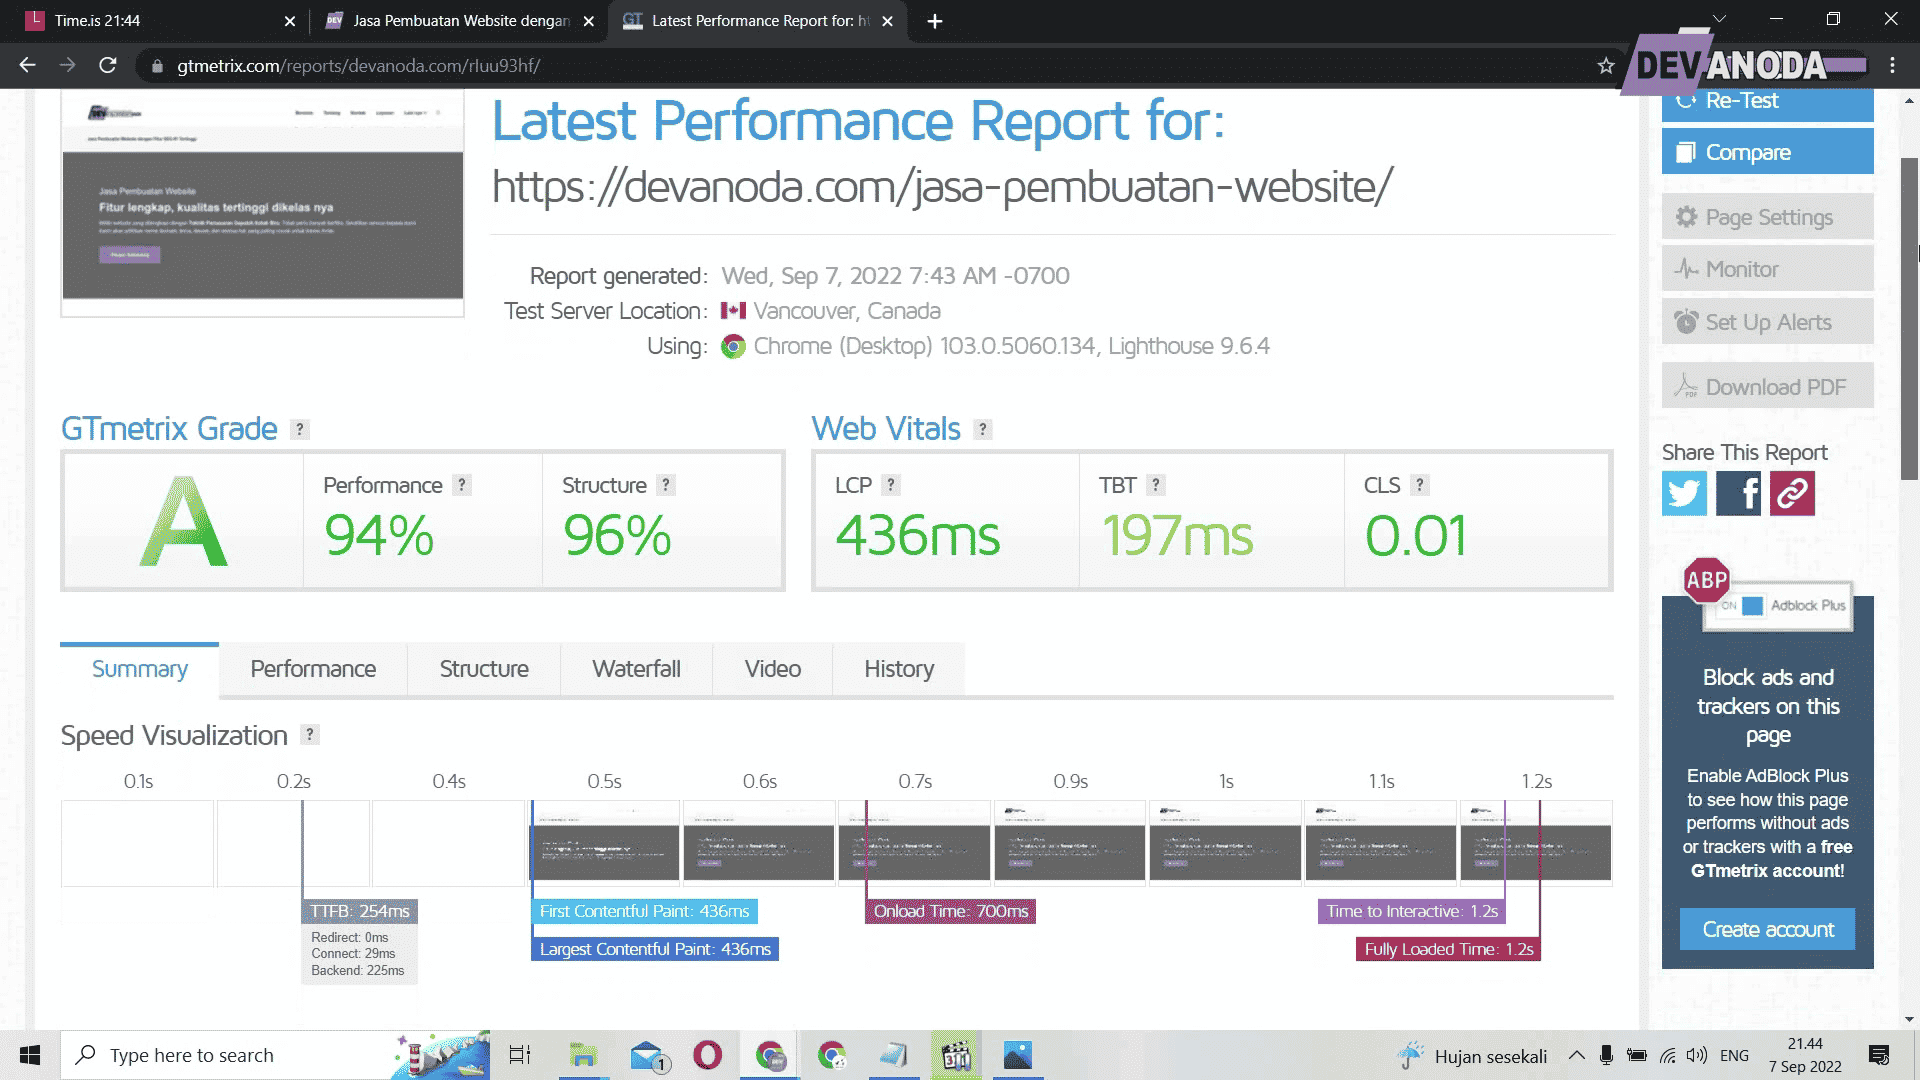The image size is (1920, 1080).
Task: Open the Speed Visualization help icon
Action: 310,735
